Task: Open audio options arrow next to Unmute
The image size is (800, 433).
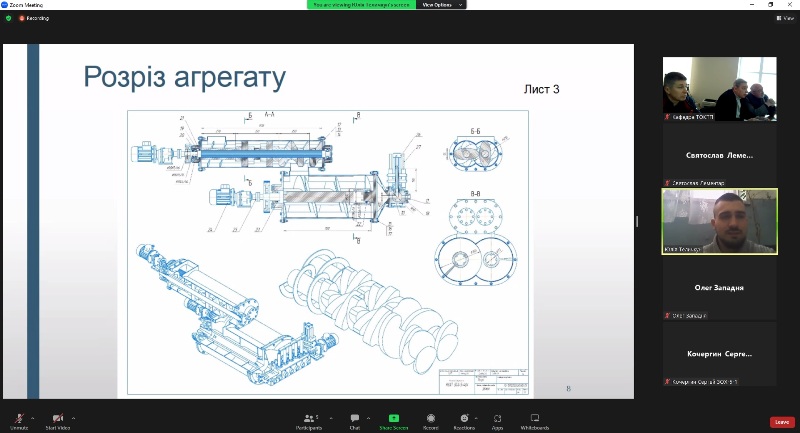Action: pos(33,418)
